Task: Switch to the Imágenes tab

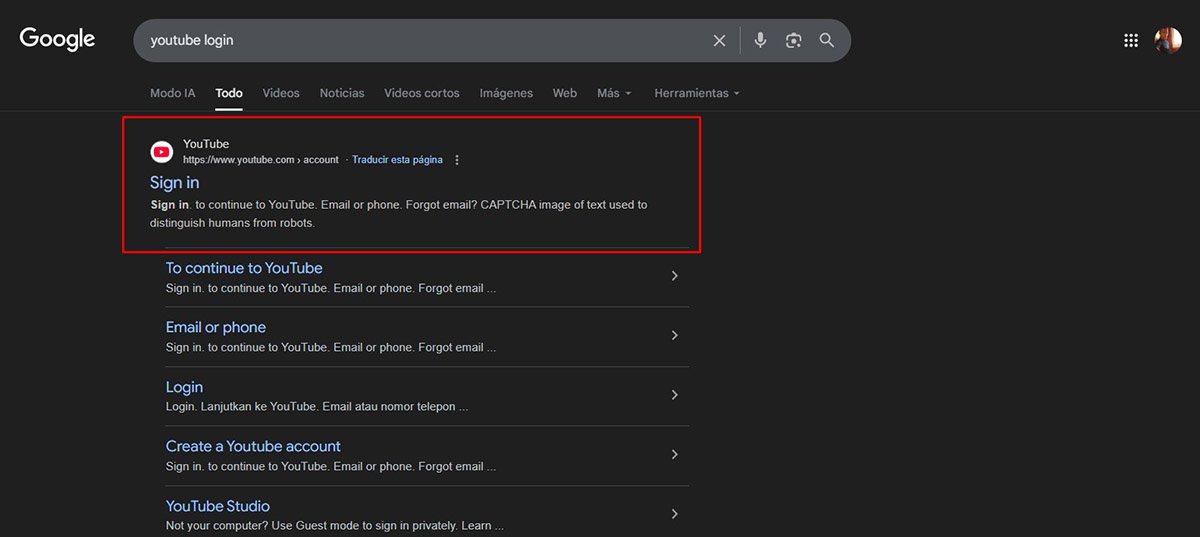Action: (506, 93)
